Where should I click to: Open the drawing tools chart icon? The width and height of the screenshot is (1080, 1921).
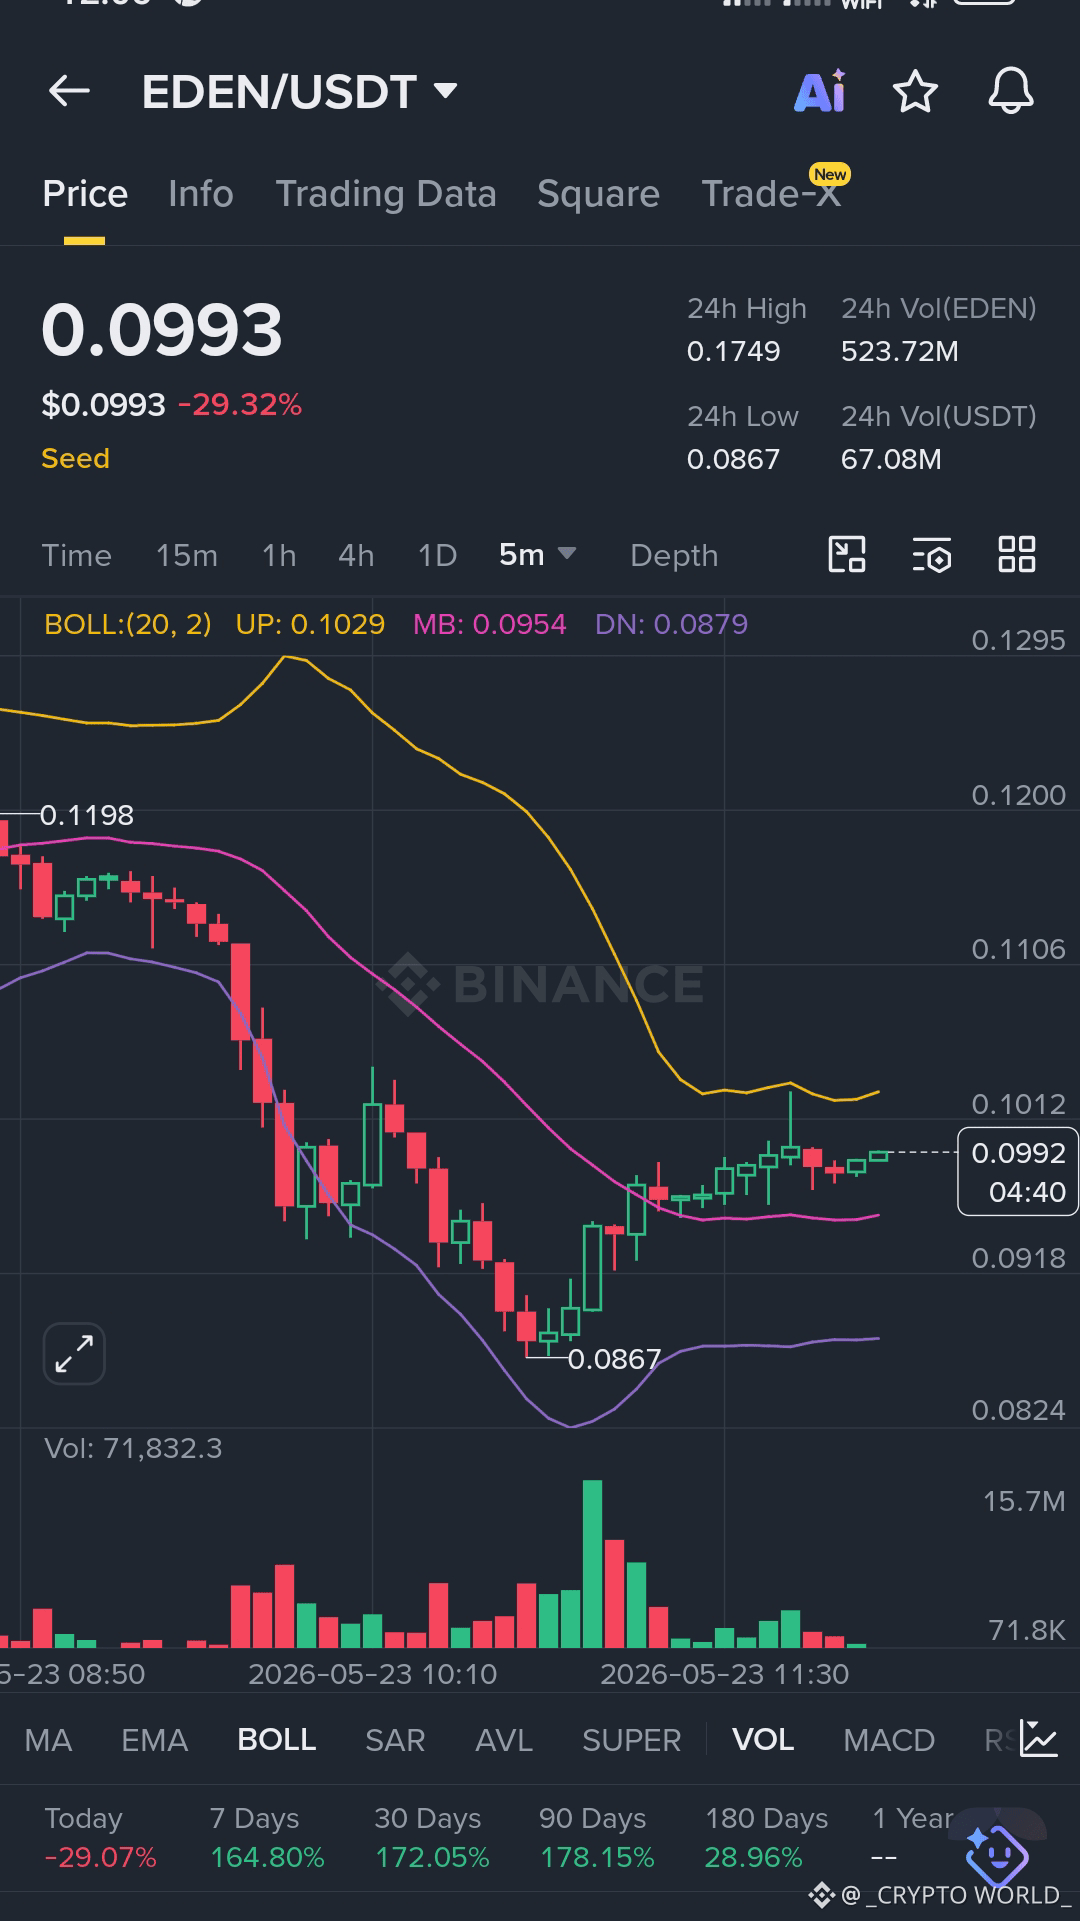(x=847, y=554)
